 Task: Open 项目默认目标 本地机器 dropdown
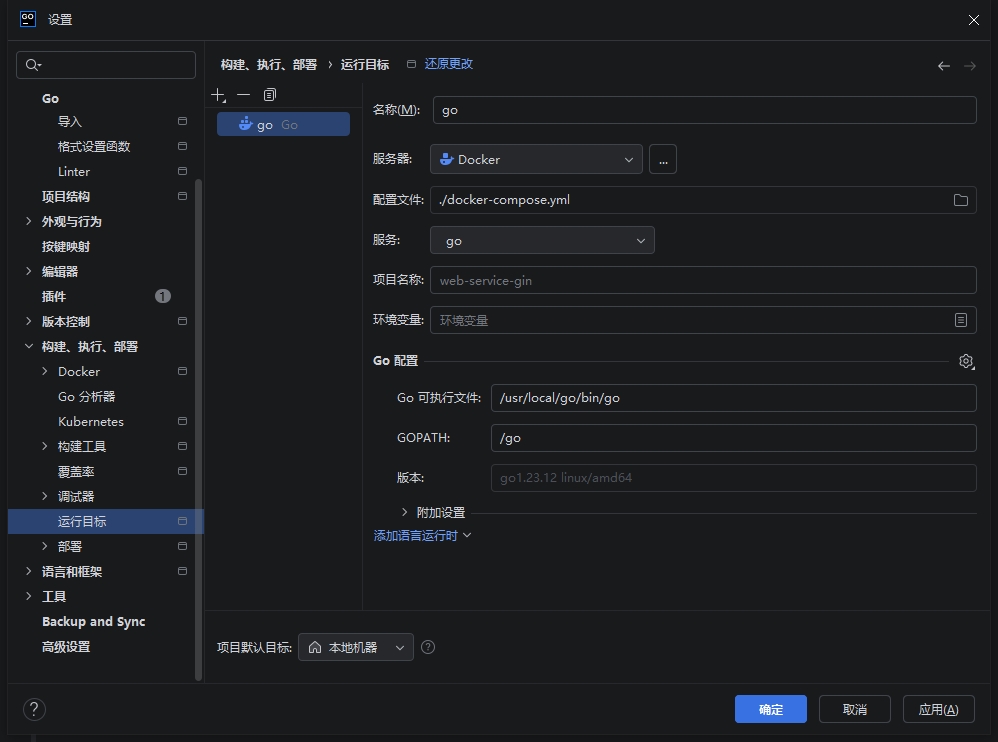[x=356, y=647]
